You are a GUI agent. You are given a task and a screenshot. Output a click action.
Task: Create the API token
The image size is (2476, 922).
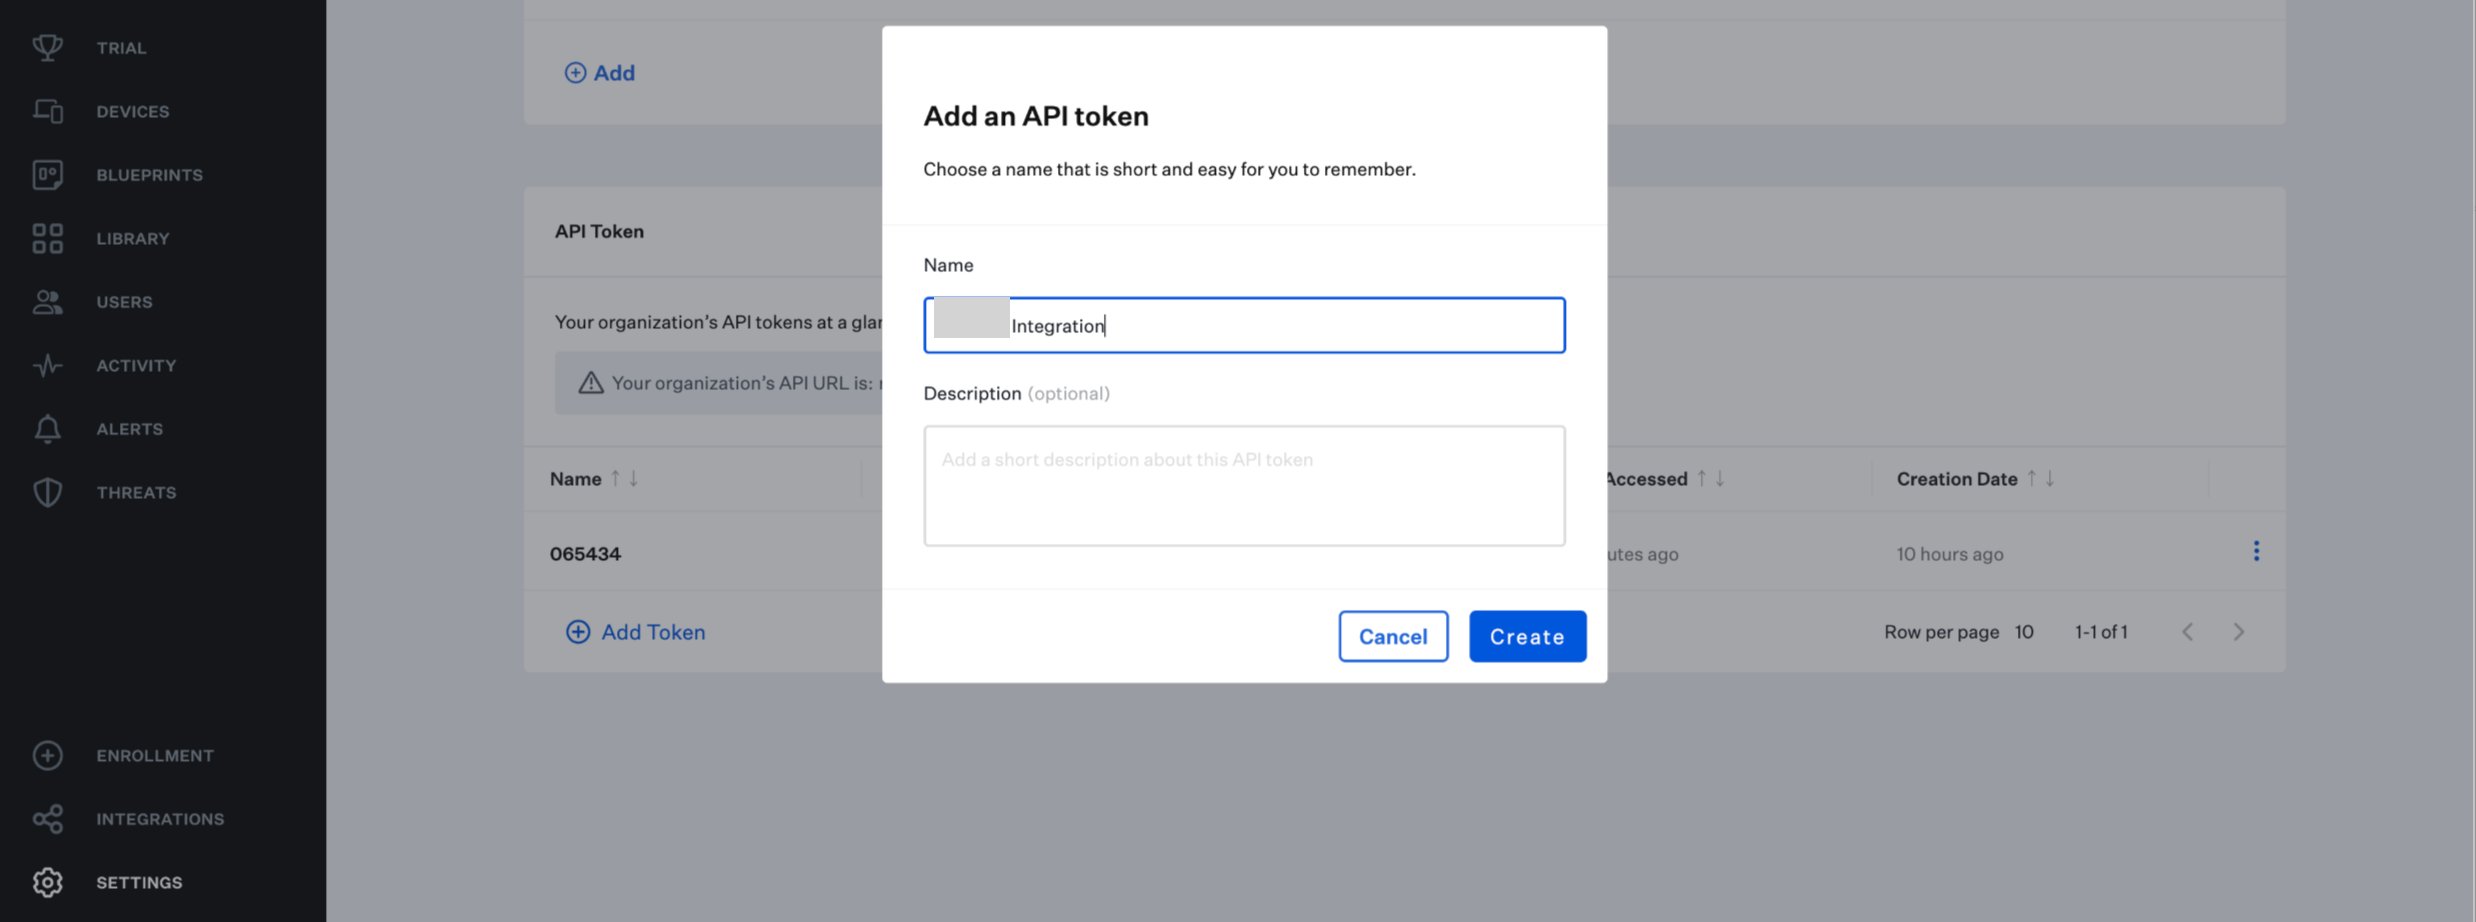click(x=1527, y=636)
